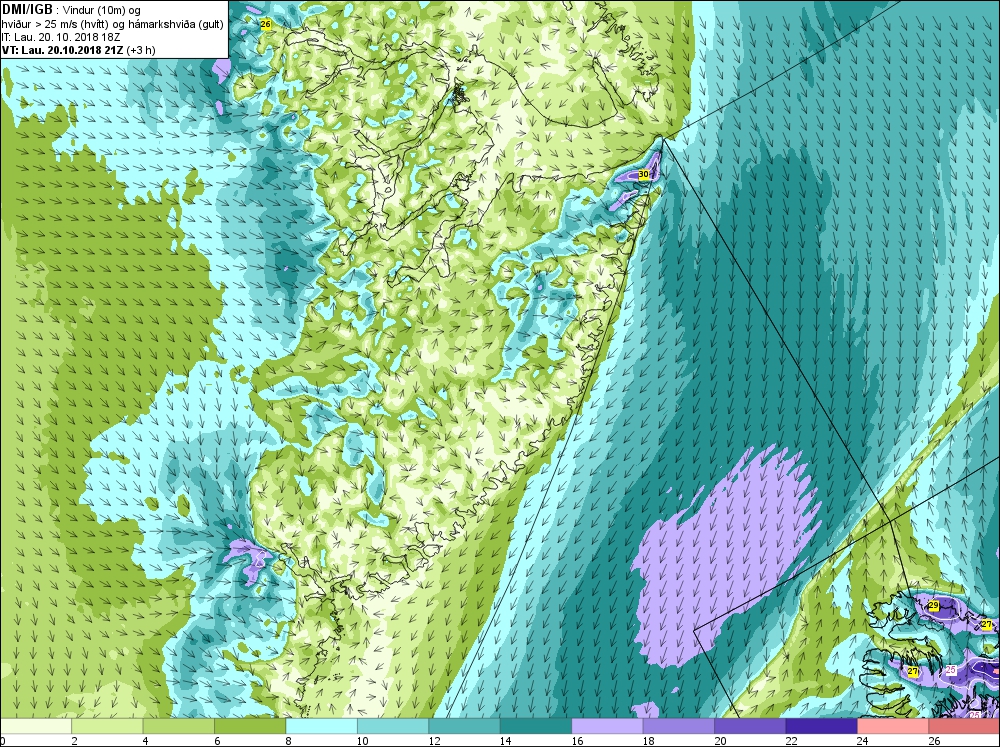
Task: Click the 12–14 m/s teal legend swatch
Action: coord(464,726)
